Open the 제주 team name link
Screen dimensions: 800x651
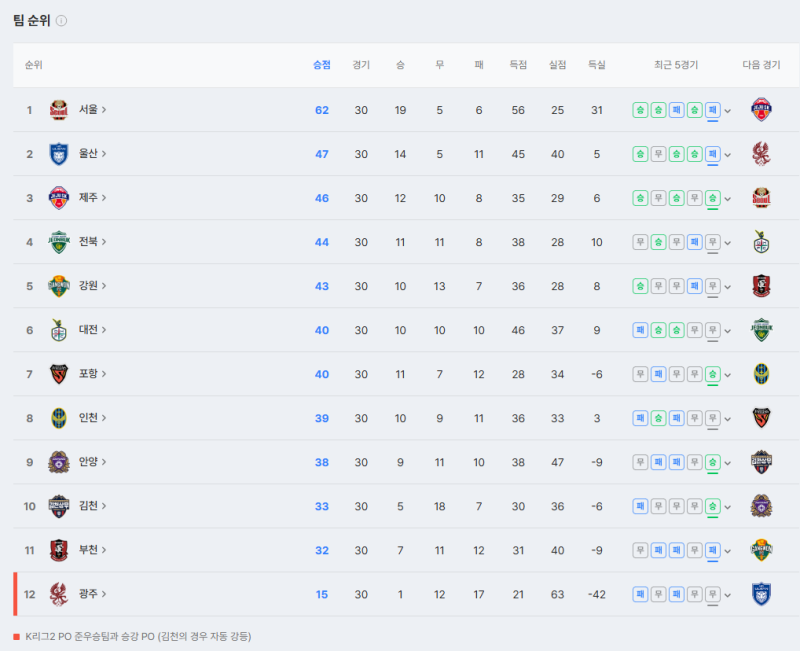point(92,197)
